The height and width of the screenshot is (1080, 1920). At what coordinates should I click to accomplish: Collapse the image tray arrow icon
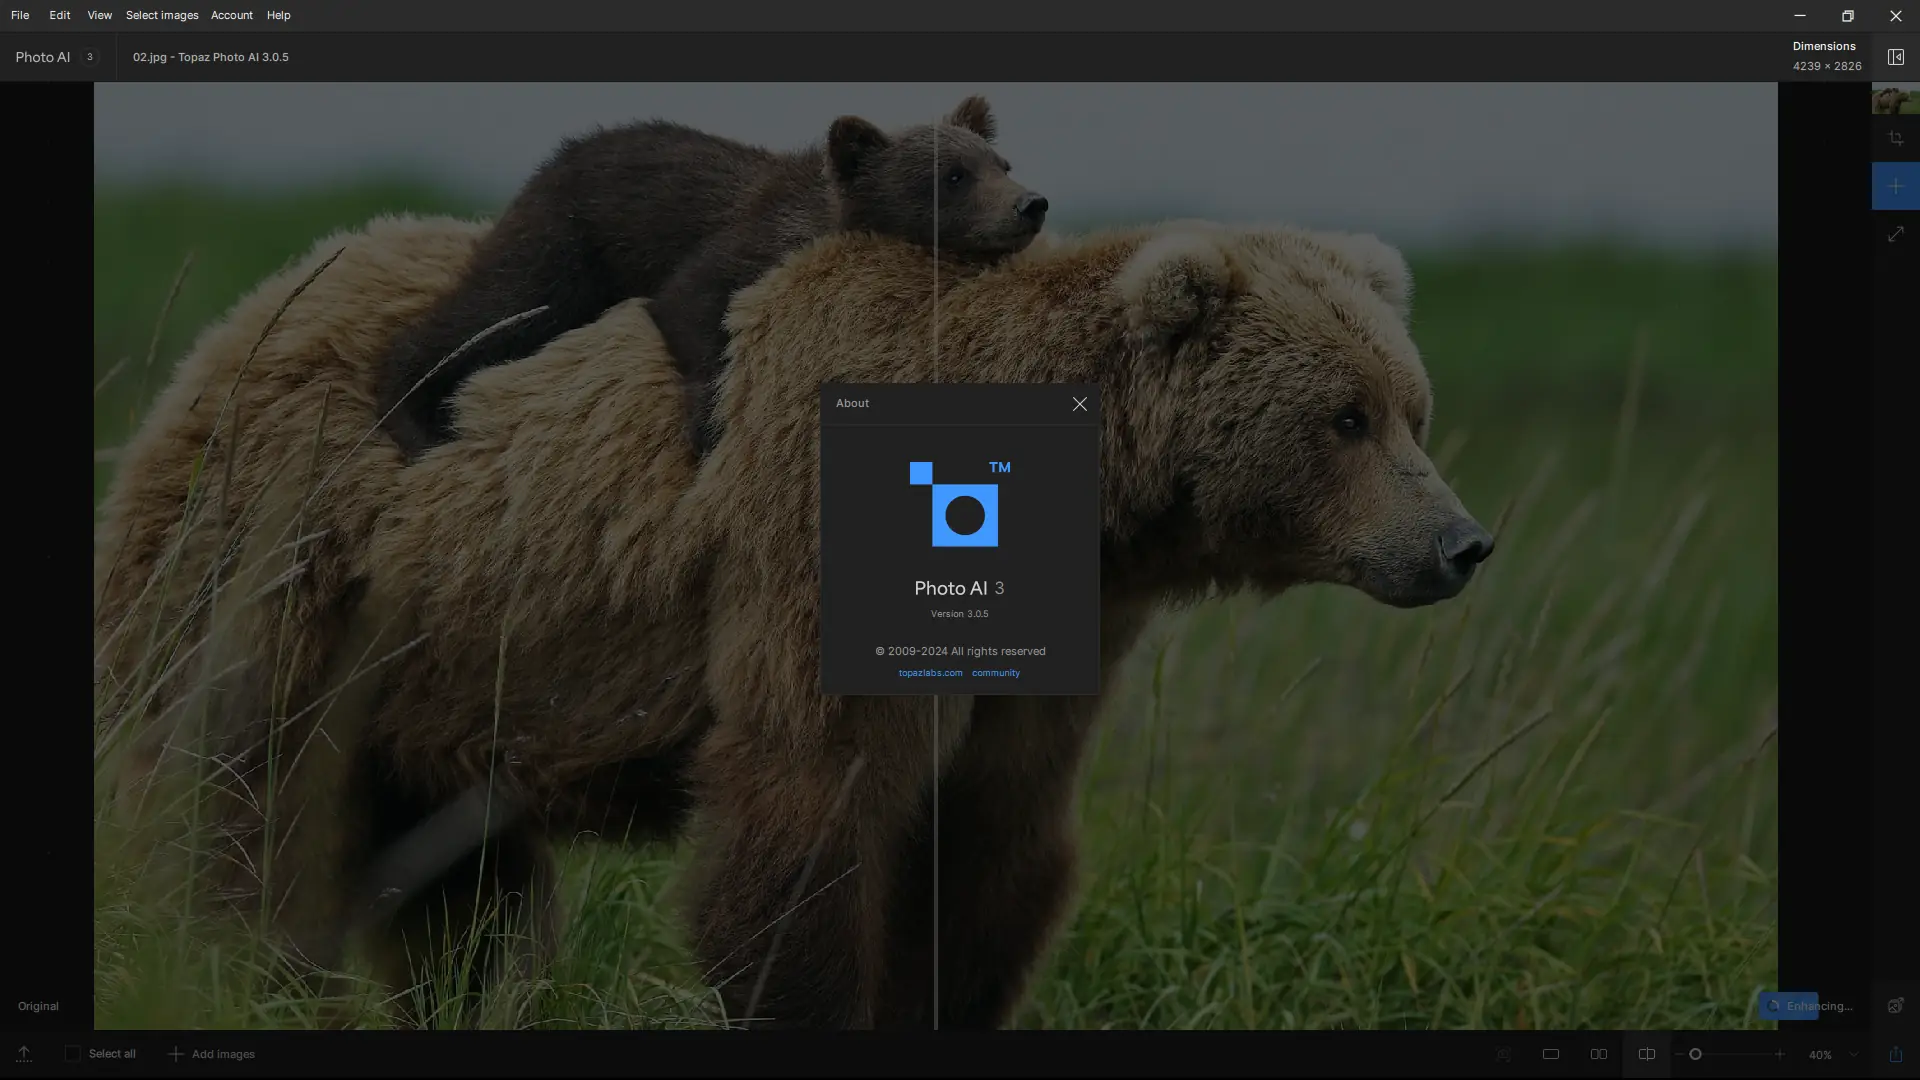pyautogui.click(x=24, y=1054)
